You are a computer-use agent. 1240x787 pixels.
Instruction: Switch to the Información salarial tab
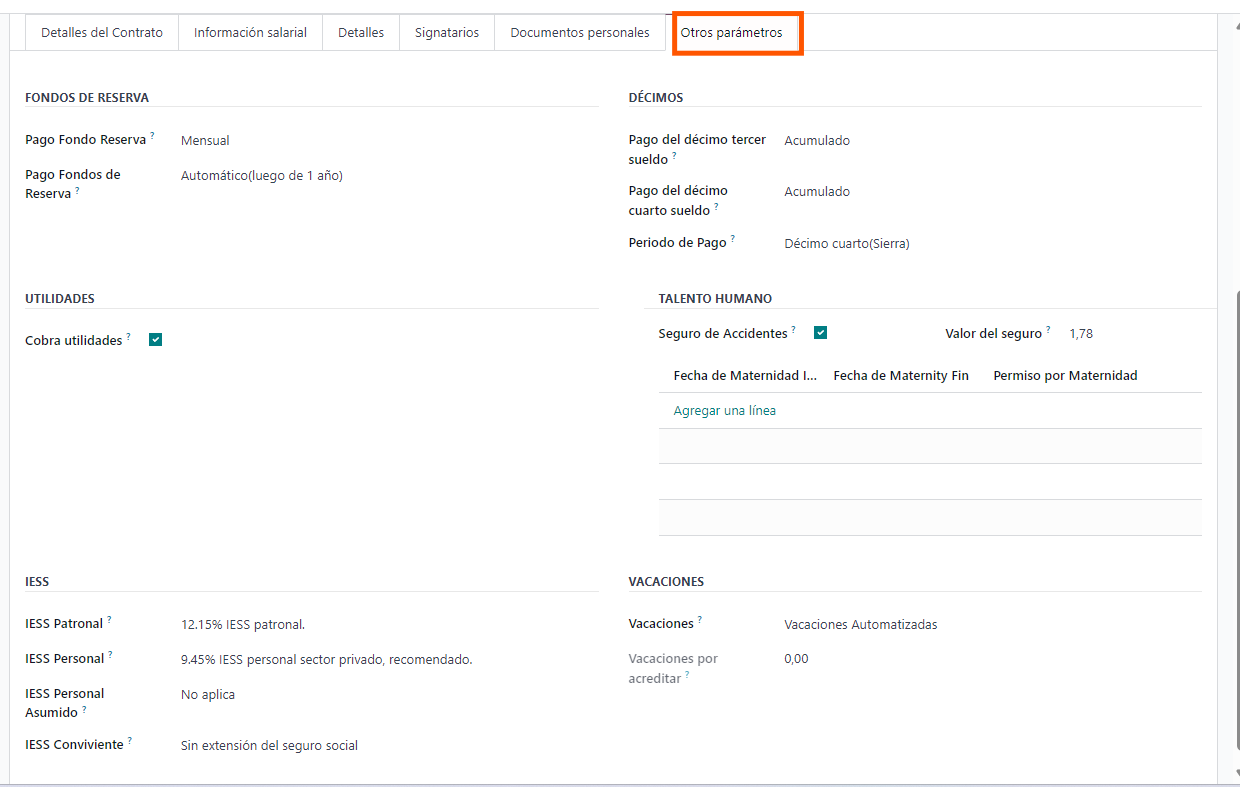pyautogui.click(x=250, y=33)
